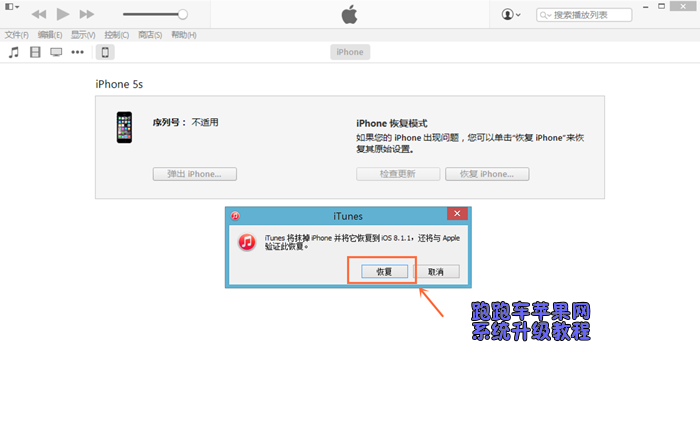Click the iPhone 5s heading text
The height and width of the screenshot is (444, 700).
coord(119,84)
